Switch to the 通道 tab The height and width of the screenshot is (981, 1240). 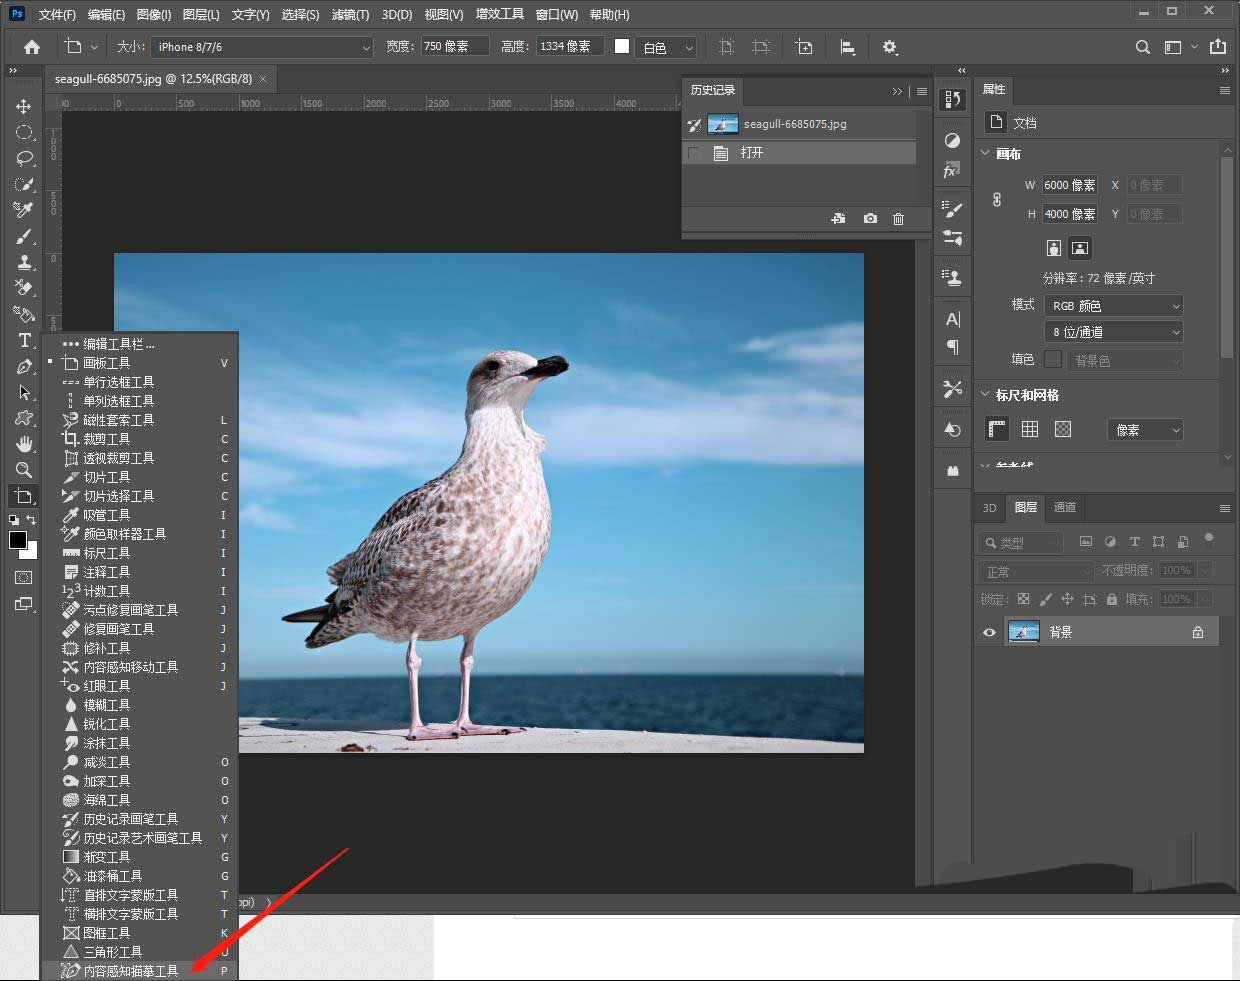coord(1065,508)
